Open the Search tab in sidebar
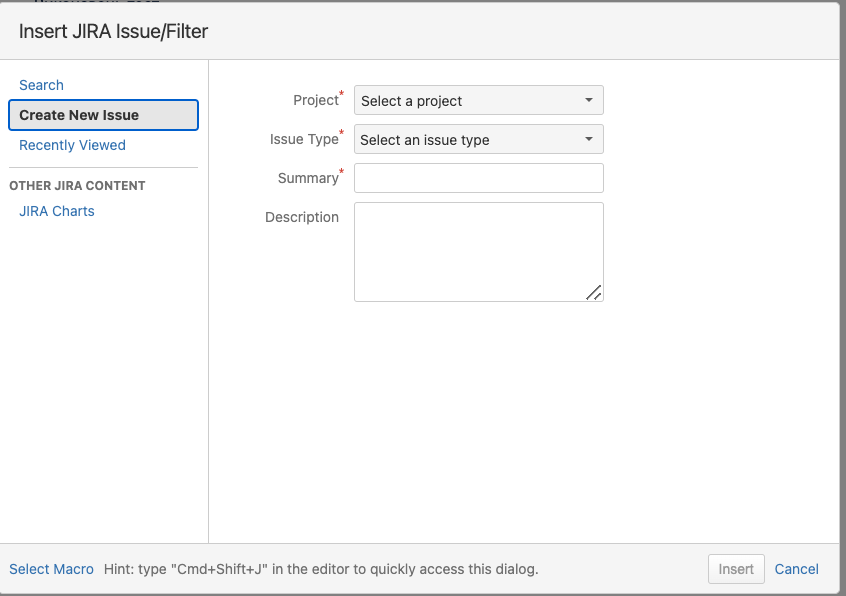Screen dimensions: 846x596 click(x=42, y=85)
